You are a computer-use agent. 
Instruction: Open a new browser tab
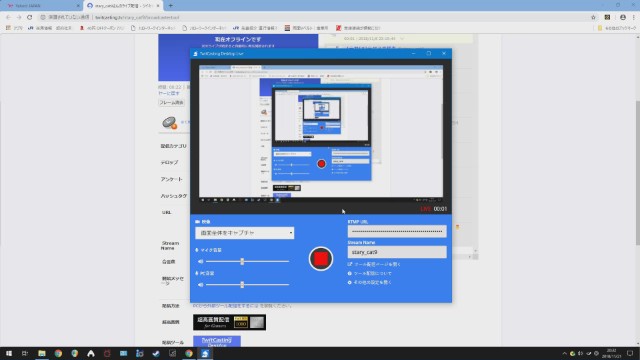(x=171, y=6)
